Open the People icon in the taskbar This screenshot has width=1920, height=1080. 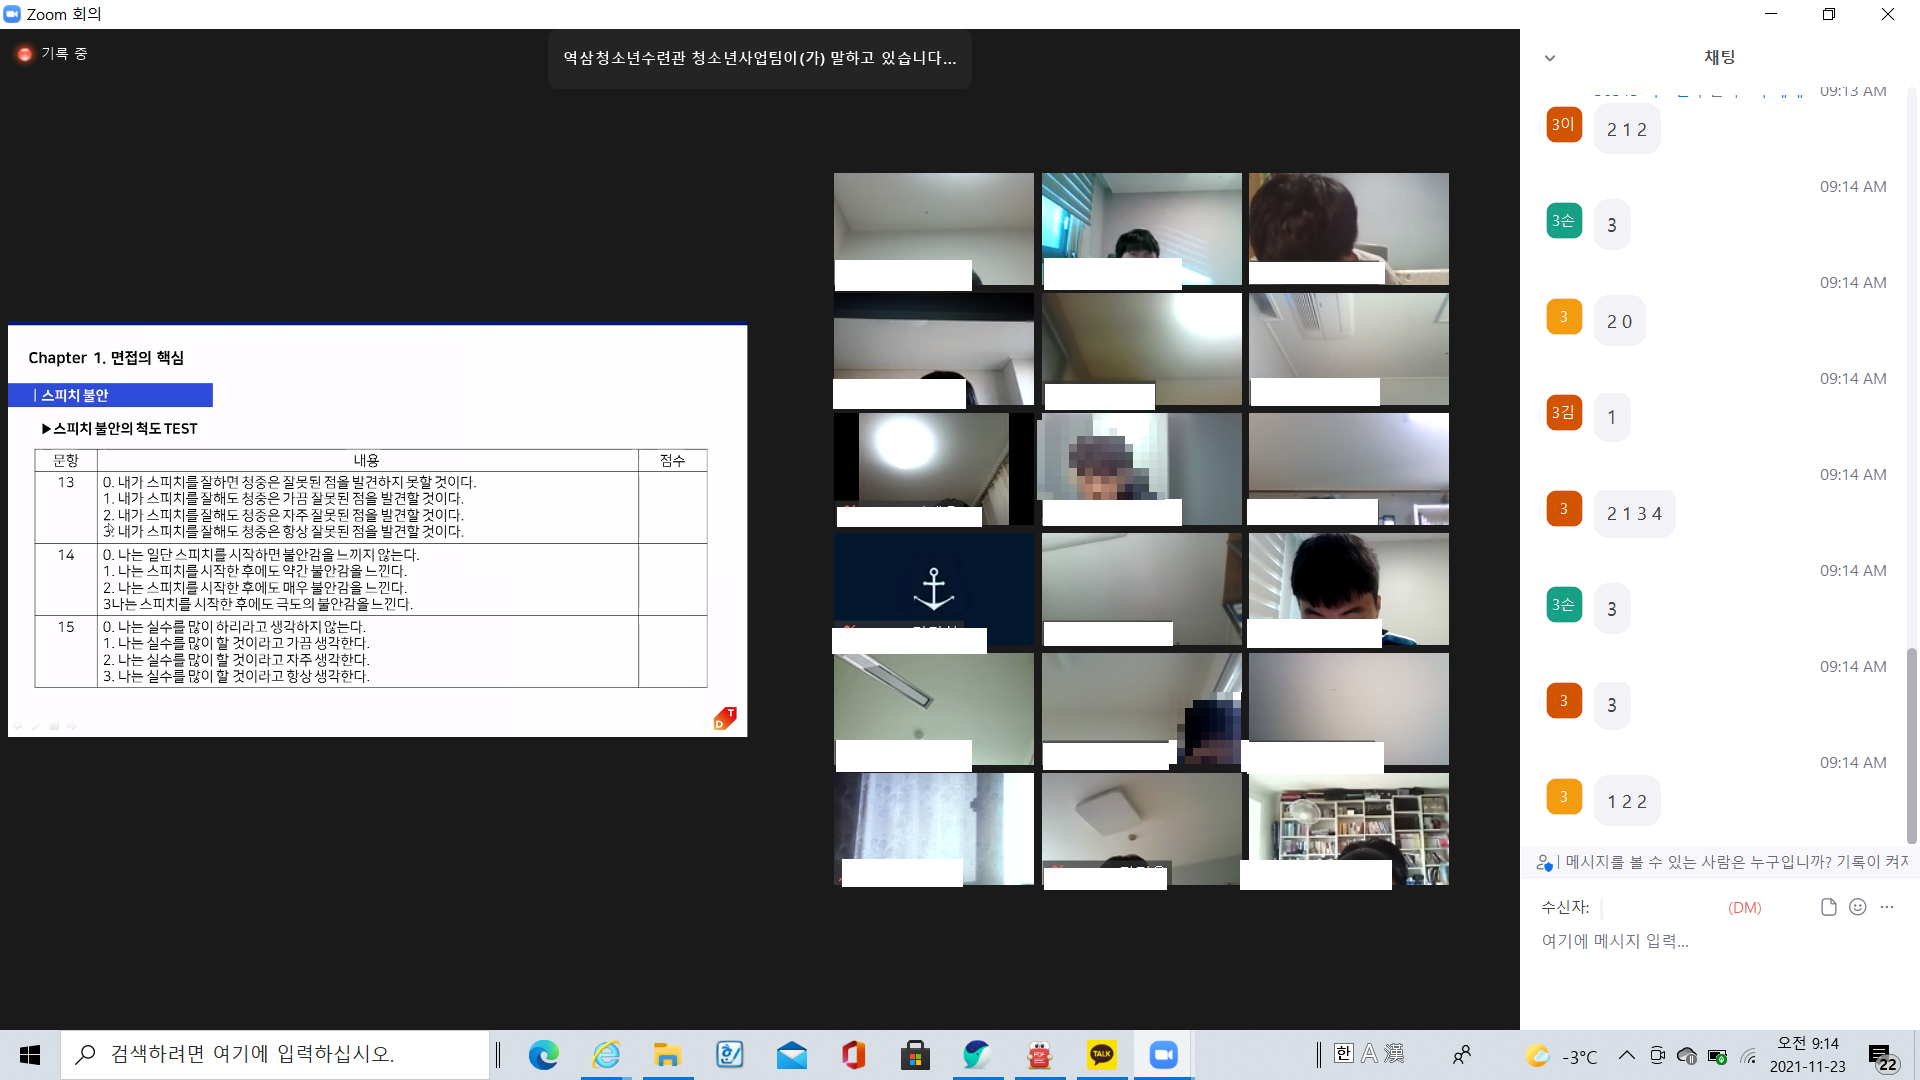pyautogui.click(x=1461, y=1055)
